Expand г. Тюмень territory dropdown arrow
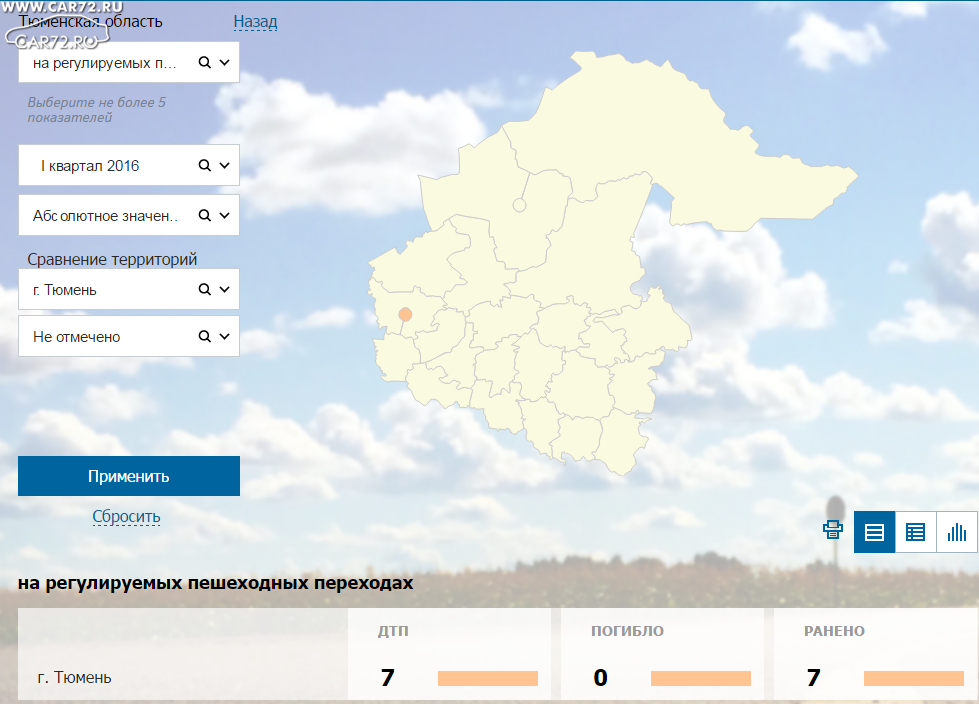This screenshot has width=979, height=704. click(225, 290)
